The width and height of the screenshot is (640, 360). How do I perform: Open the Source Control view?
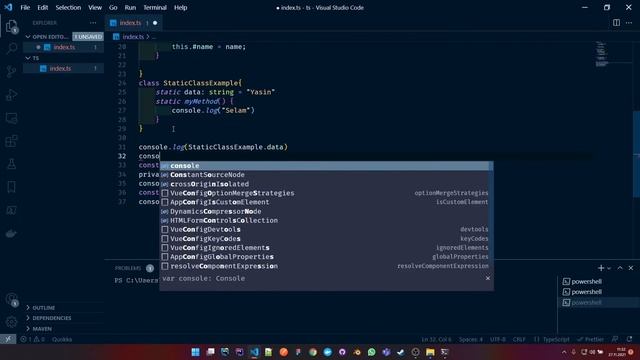(11, 71)
